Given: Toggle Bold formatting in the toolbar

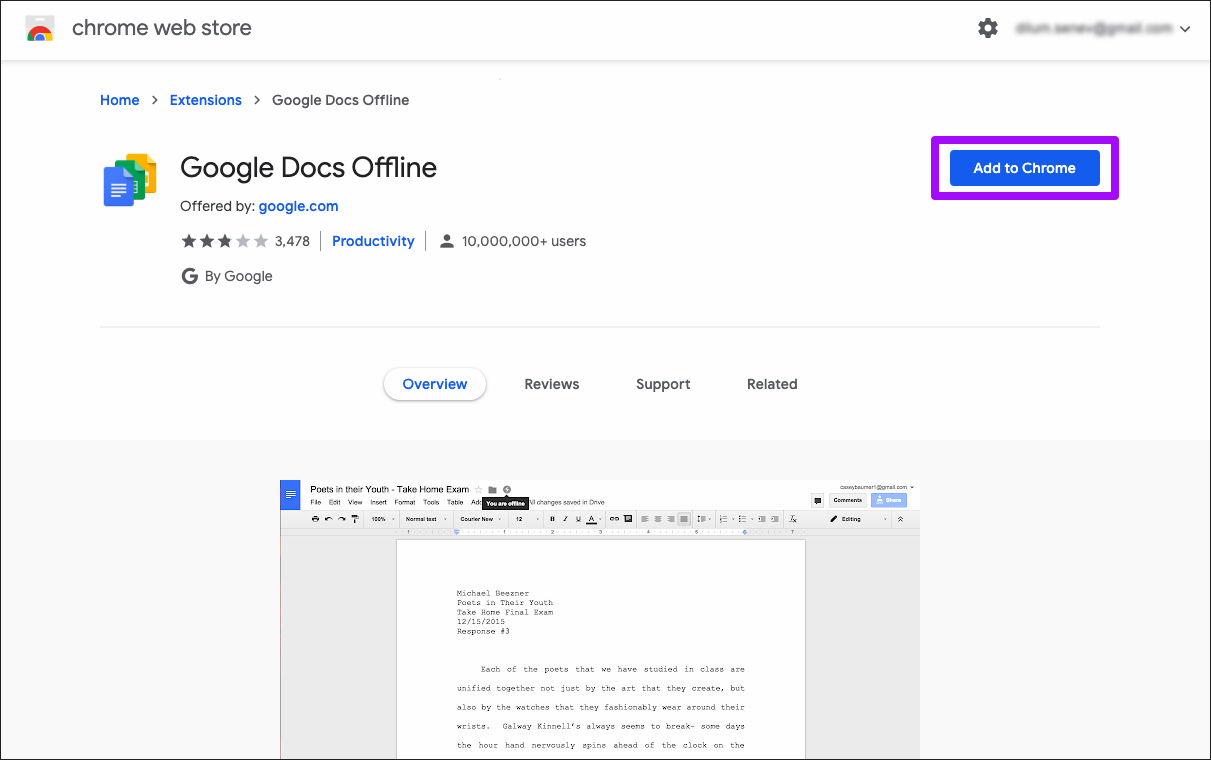Looking at the screenshot, I should click(x=552, y=518).
